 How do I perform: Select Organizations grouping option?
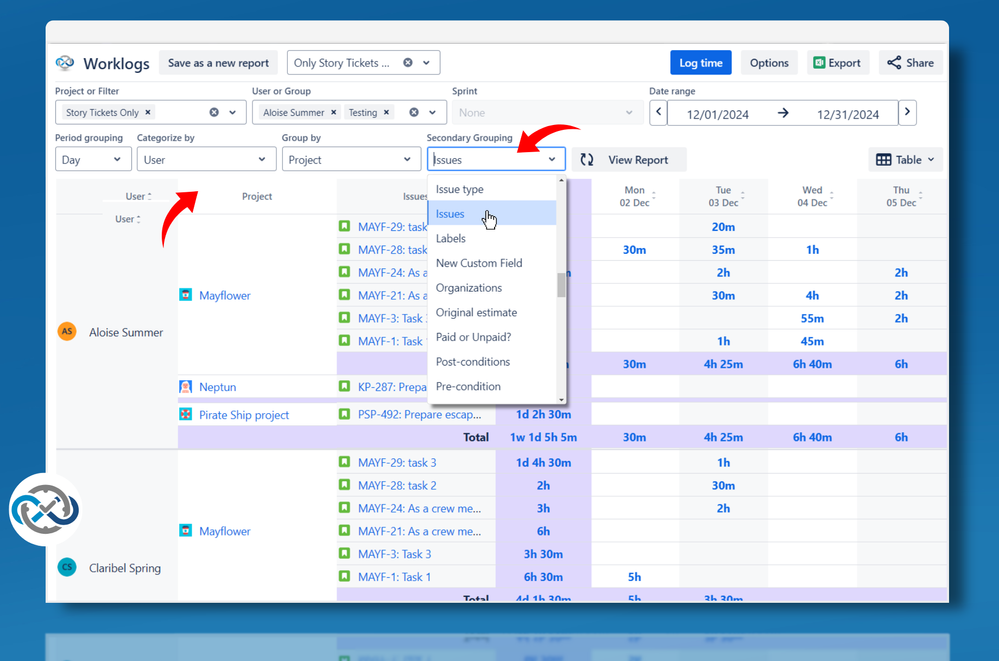coord(492,287)
